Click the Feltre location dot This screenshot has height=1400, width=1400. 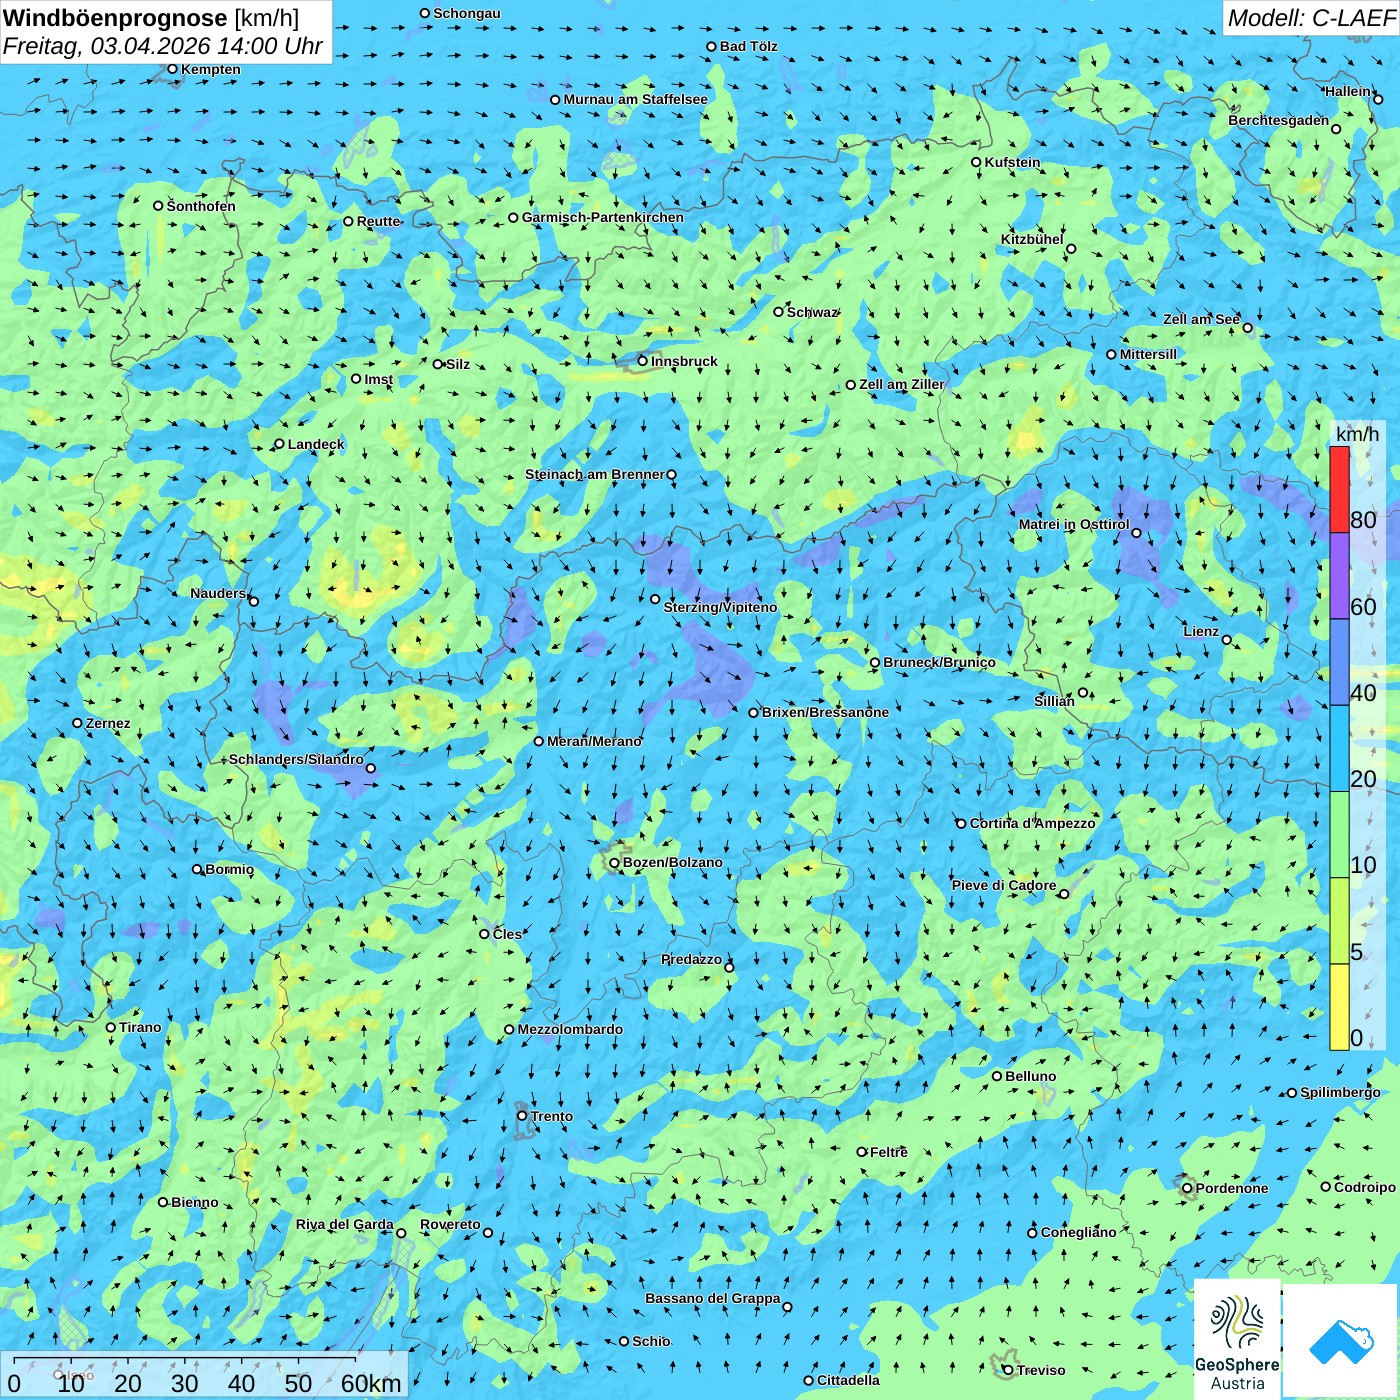(861, 1152)
